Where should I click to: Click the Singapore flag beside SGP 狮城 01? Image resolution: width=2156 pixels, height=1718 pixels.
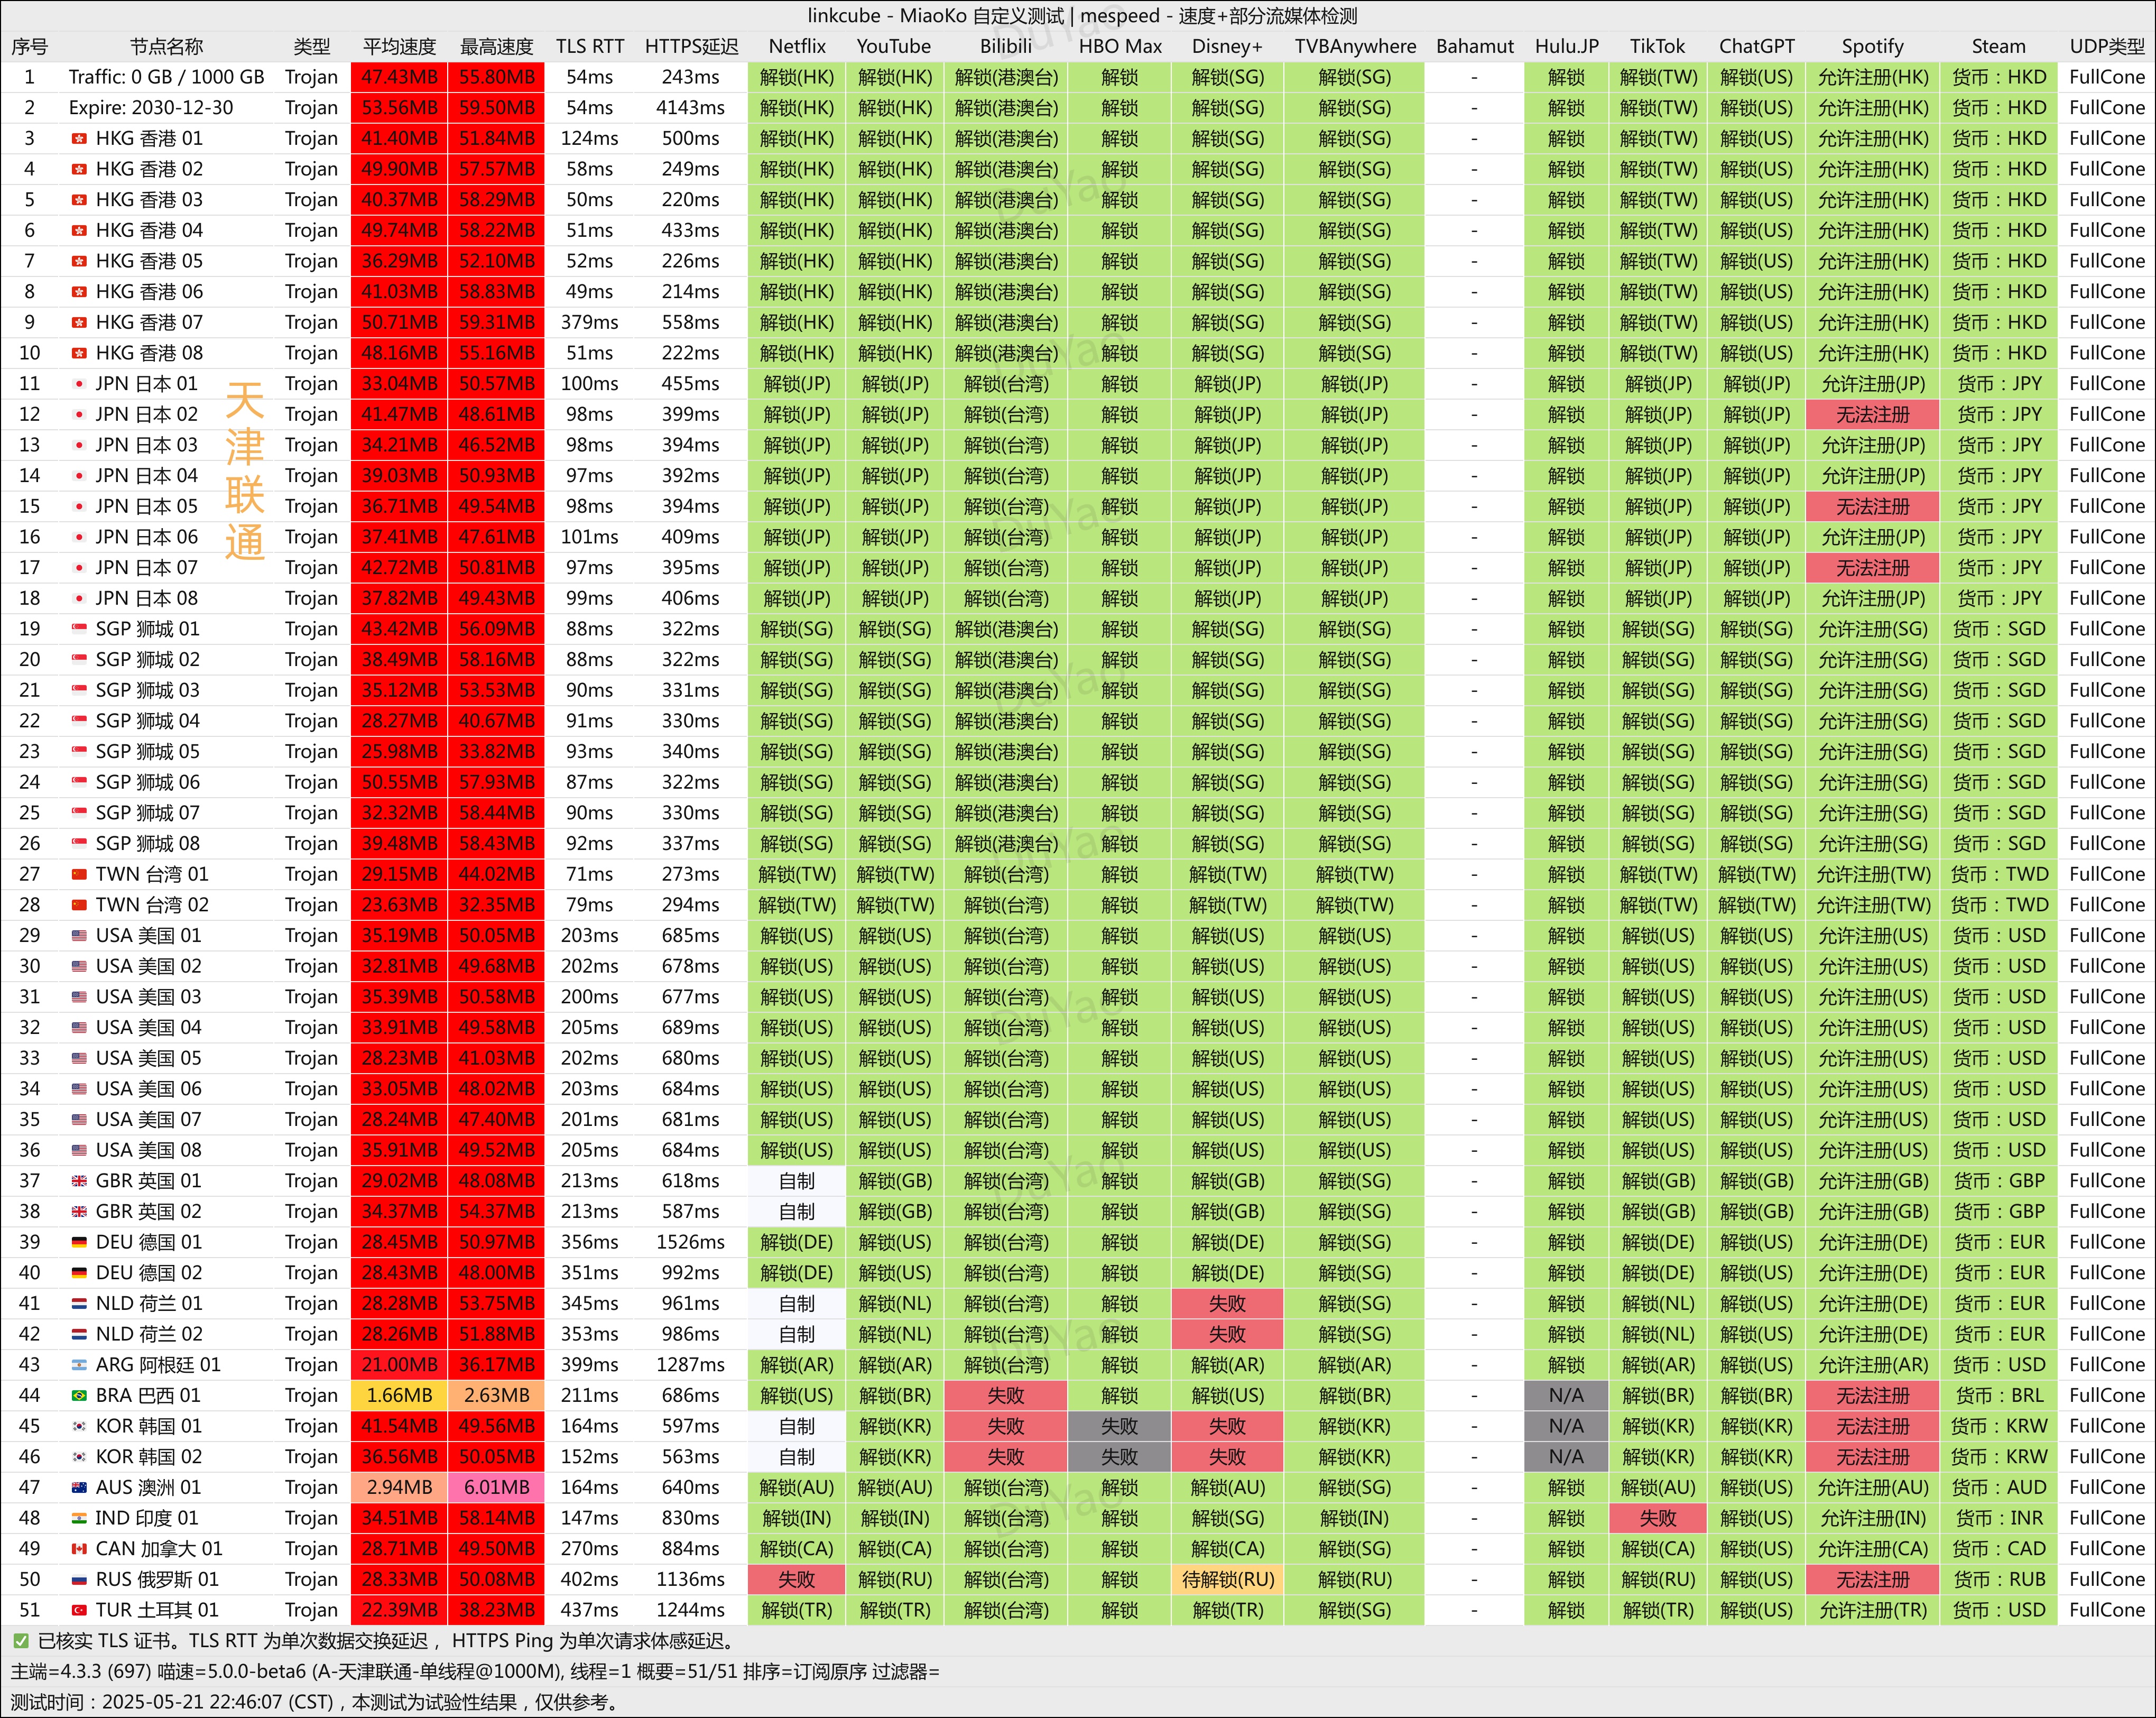(x=79, y=629)
